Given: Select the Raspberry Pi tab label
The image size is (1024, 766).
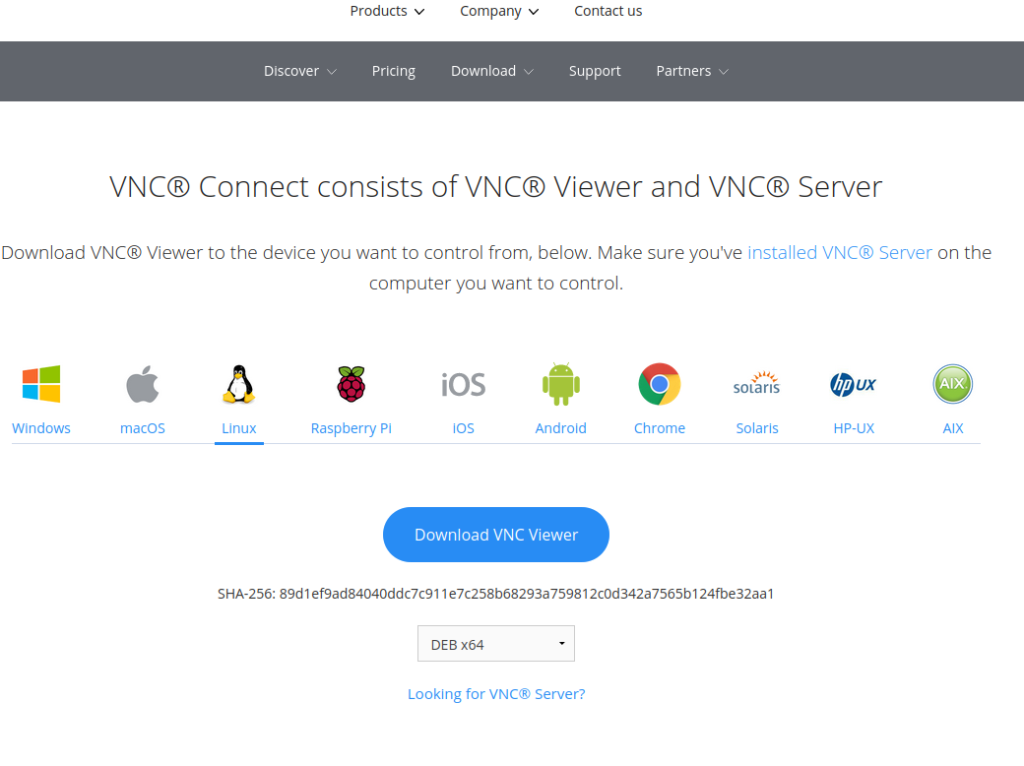Looking at the screenshot, I should click(351, 428).
